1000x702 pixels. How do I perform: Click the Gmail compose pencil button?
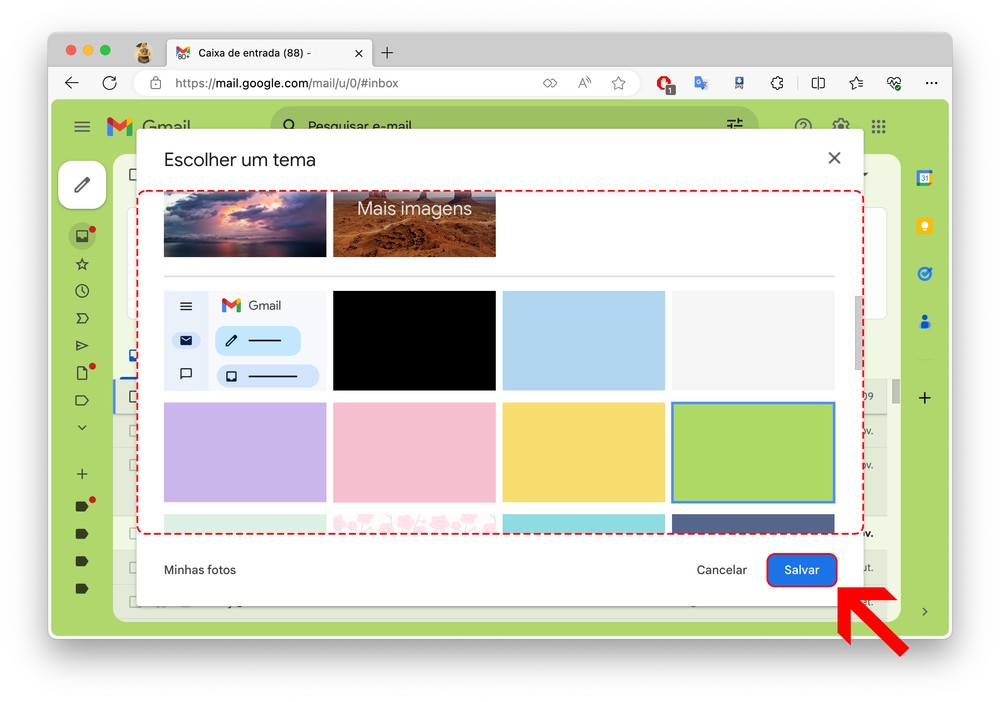82,185
